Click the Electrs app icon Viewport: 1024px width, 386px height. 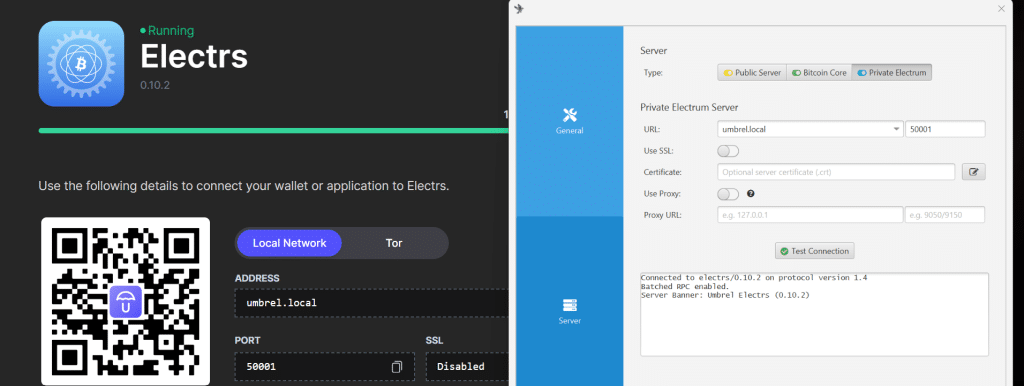pyautogui.click(x=82, y=64)
